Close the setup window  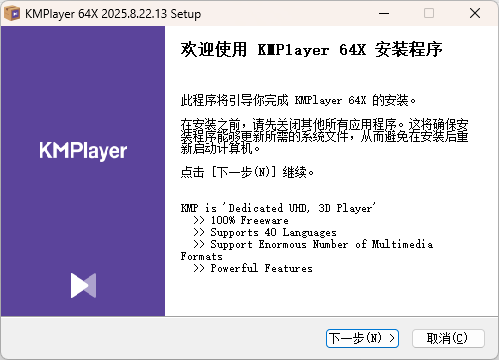pos(475,13)
